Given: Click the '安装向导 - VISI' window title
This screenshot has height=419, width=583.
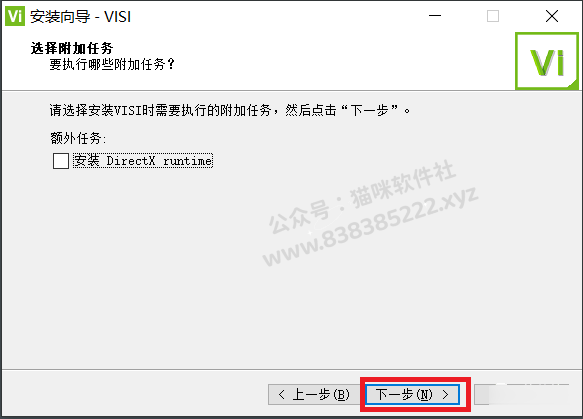Looking at the screenshot, I should [80, 17].
